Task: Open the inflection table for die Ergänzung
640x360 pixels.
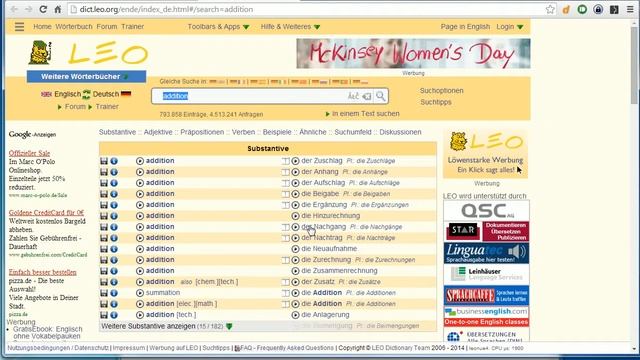Action: coord(286,205)
